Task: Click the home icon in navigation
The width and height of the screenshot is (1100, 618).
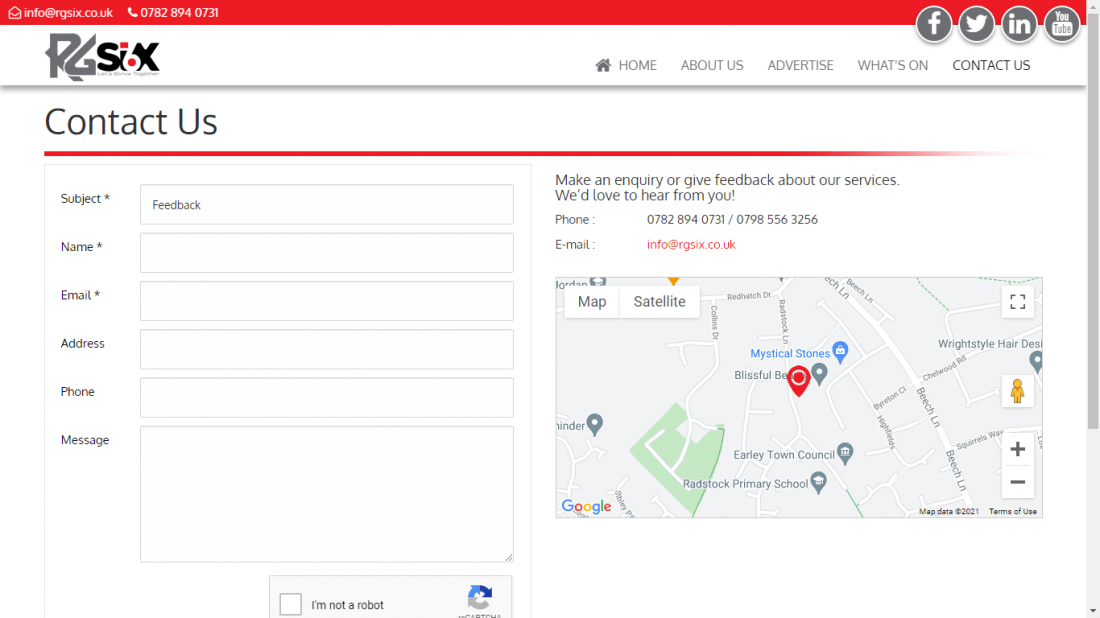Action: pyautogui.click(x=603, y=65)
